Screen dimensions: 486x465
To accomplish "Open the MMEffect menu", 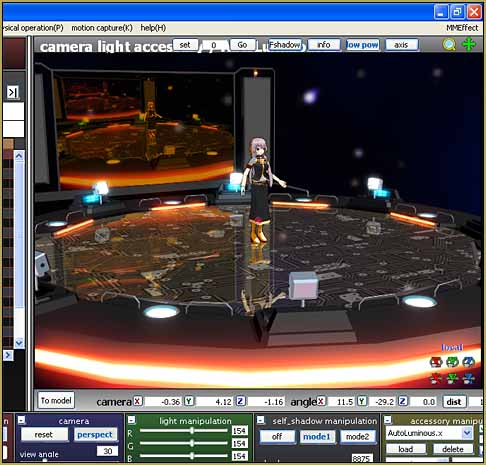I will (x=462, y=28).
